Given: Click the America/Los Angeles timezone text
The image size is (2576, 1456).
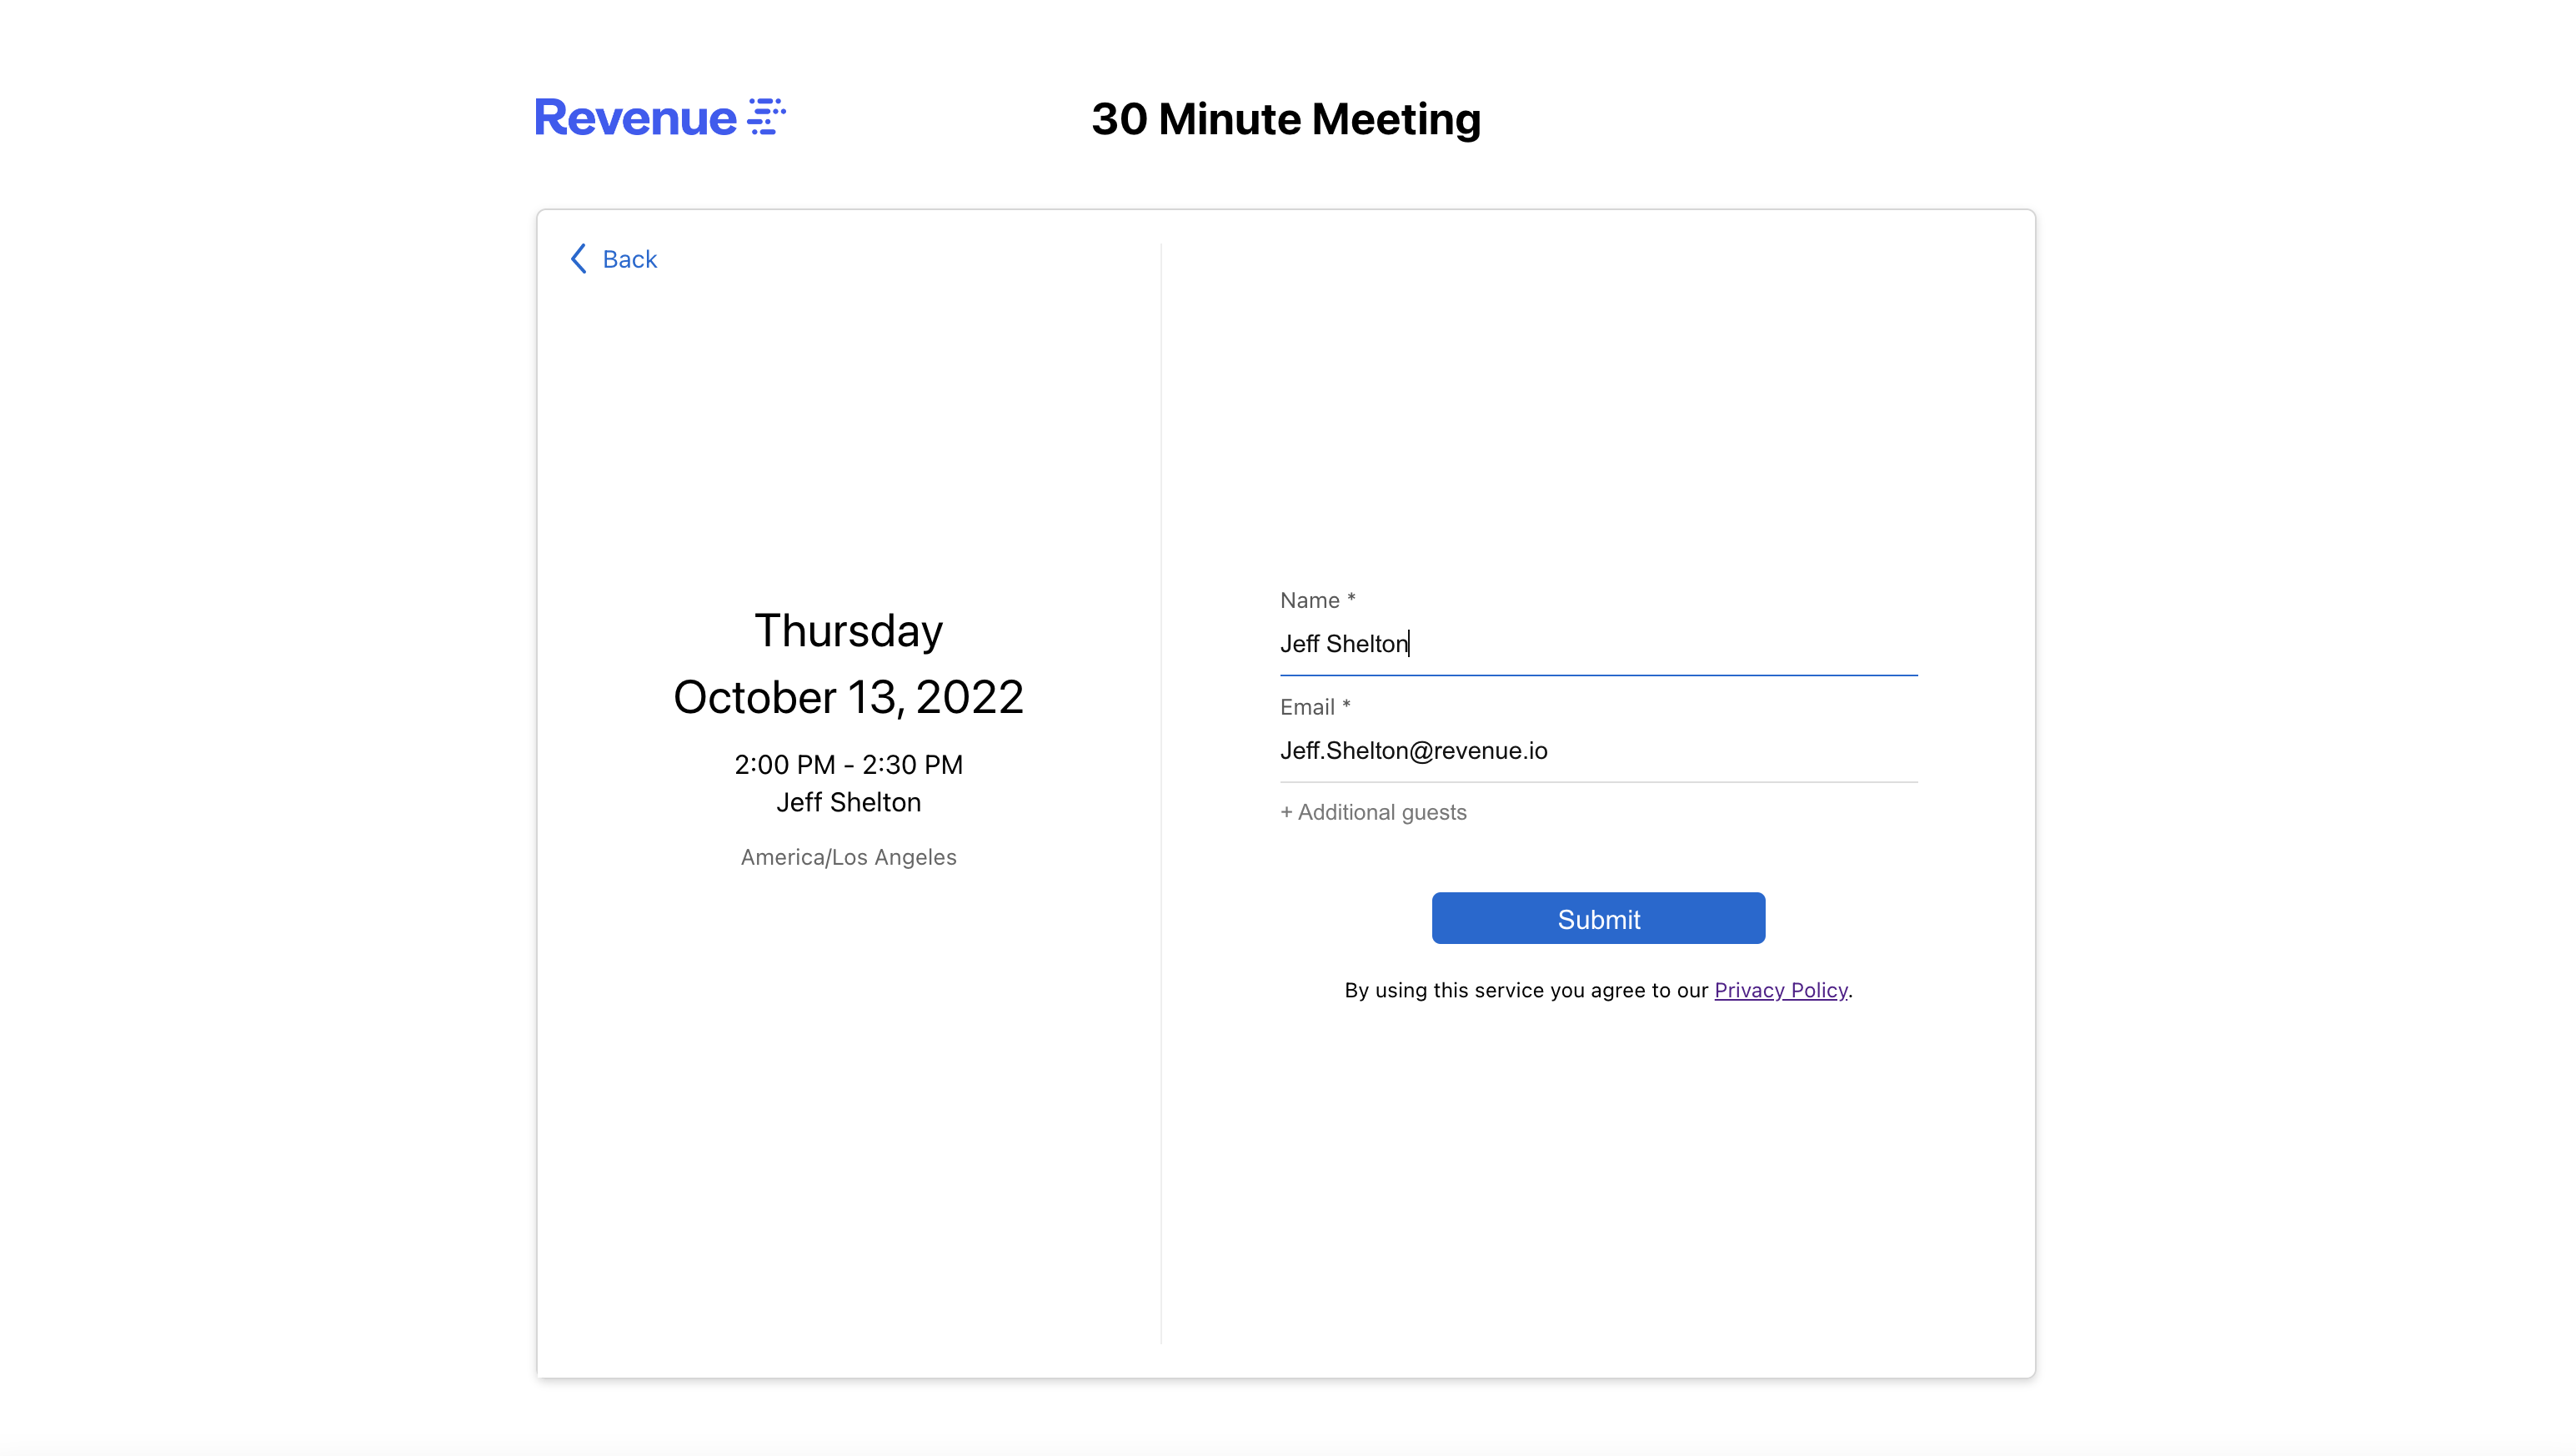Looking at the screenshot, I should pos(848,857).
